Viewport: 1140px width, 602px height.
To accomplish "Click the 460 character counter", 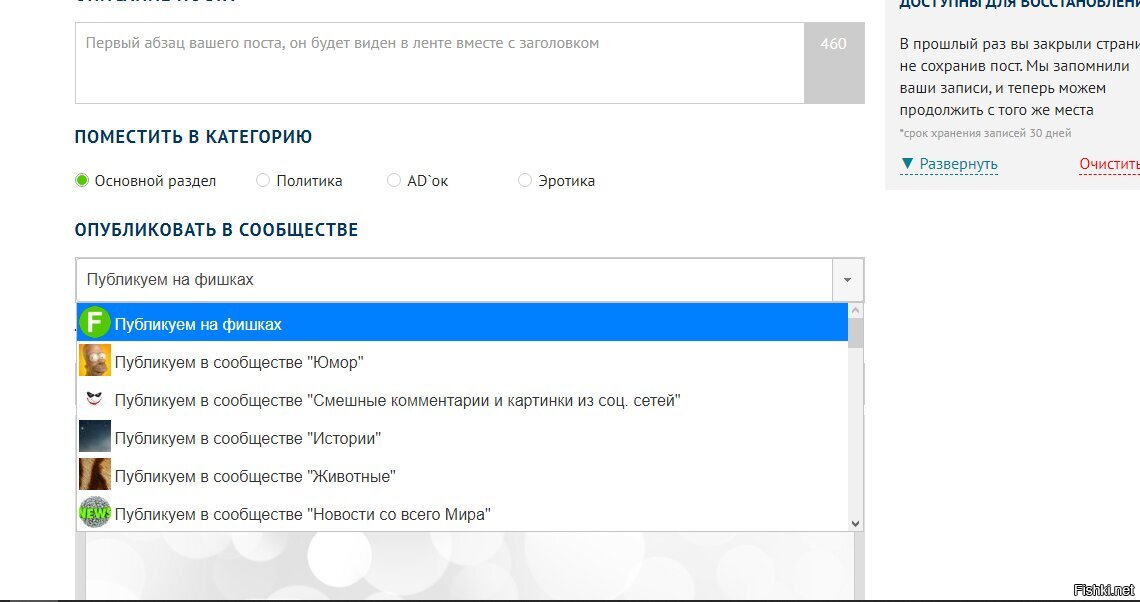I will pyautogui.click(x=834, y=63).
